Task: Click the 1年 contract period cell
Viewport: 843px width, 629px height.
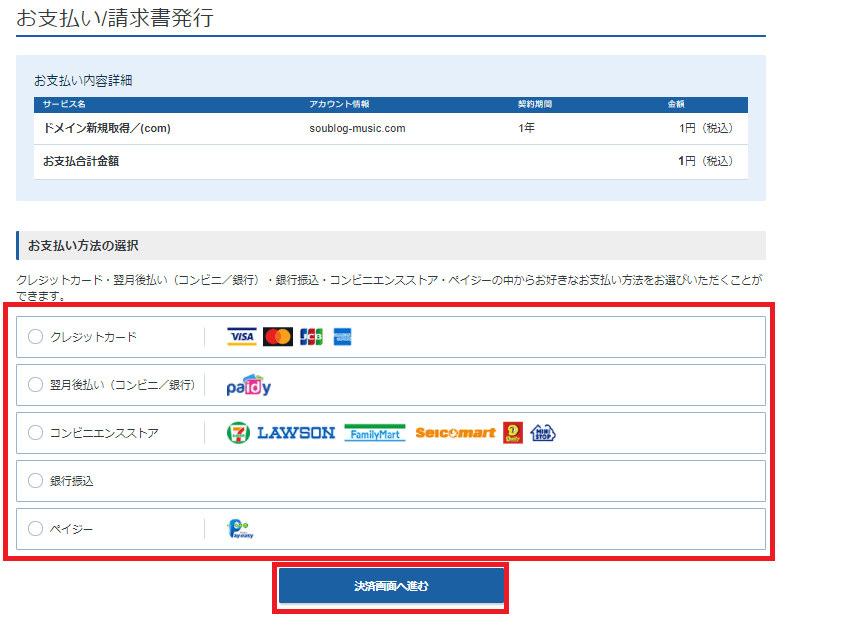Action: tap(526, 128)
